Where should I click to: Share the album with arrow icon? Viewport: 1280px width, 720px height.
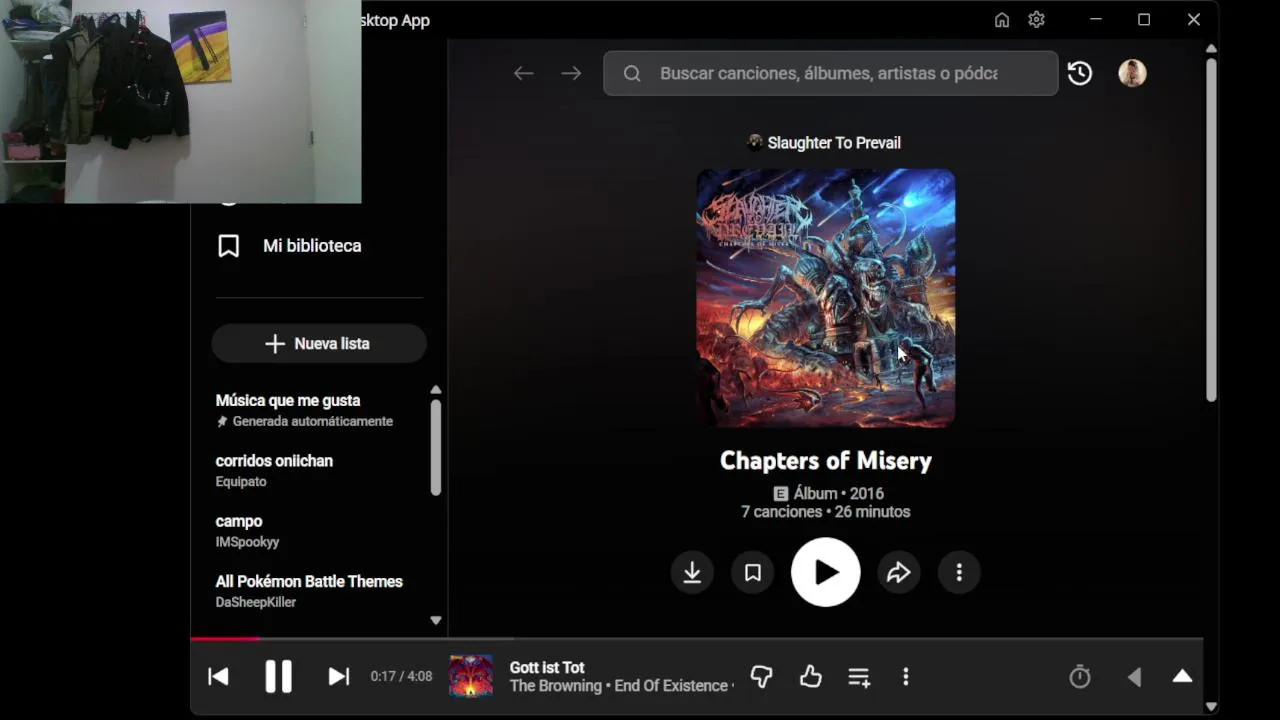pos(899,572)
